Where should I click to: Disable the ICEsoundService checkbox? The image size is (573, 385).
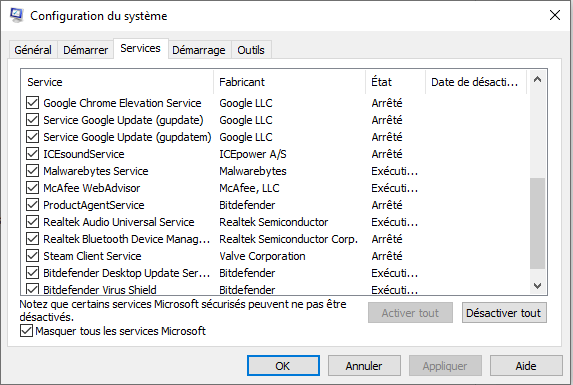(x=33, y=154)
